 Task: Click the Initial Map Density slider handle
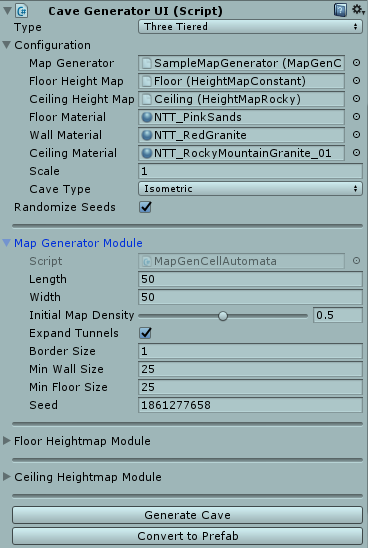[x=223, y=316]
